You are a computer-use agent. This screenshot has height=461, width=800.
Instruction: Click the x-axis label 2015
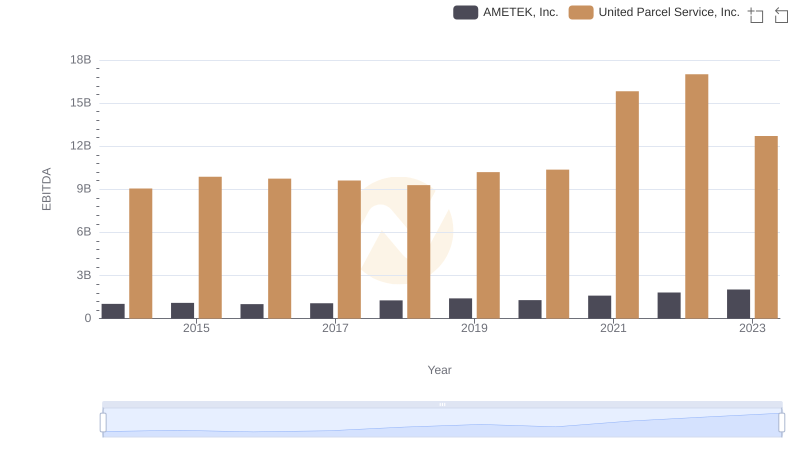pyautogui.click(x=196, y=328)
